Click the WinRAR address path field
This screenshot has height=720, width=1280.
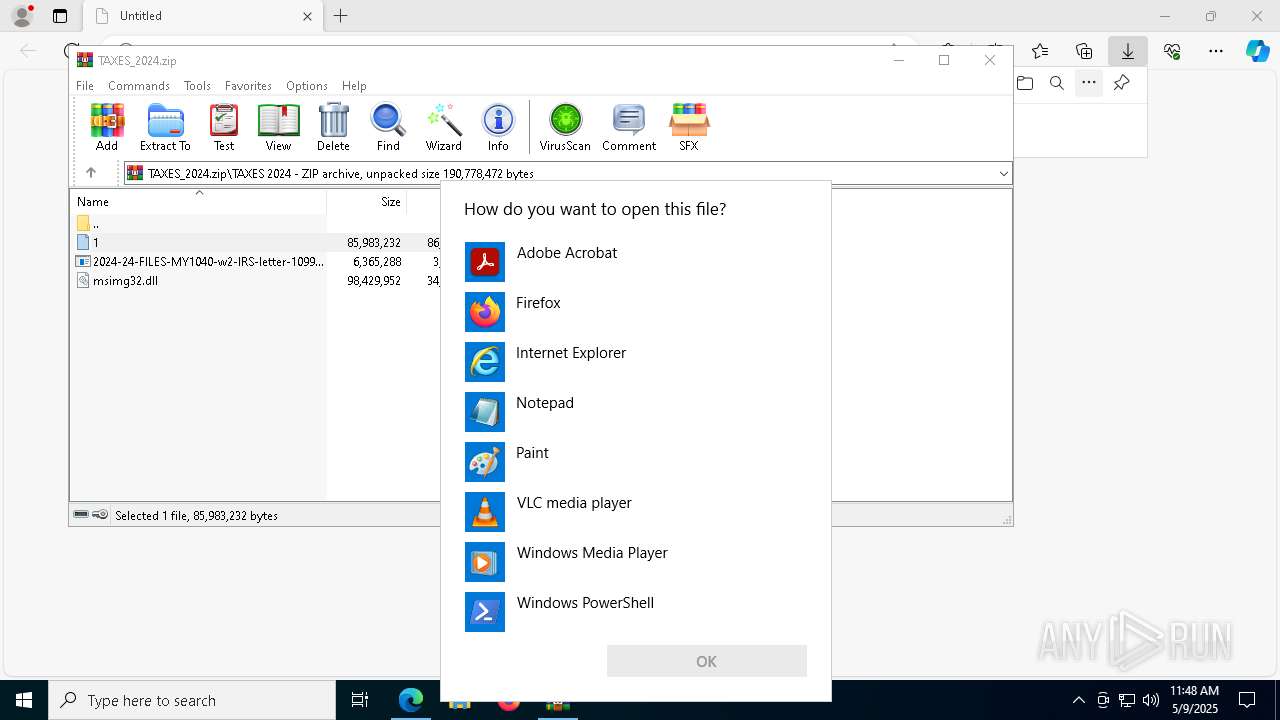[566, 173]
